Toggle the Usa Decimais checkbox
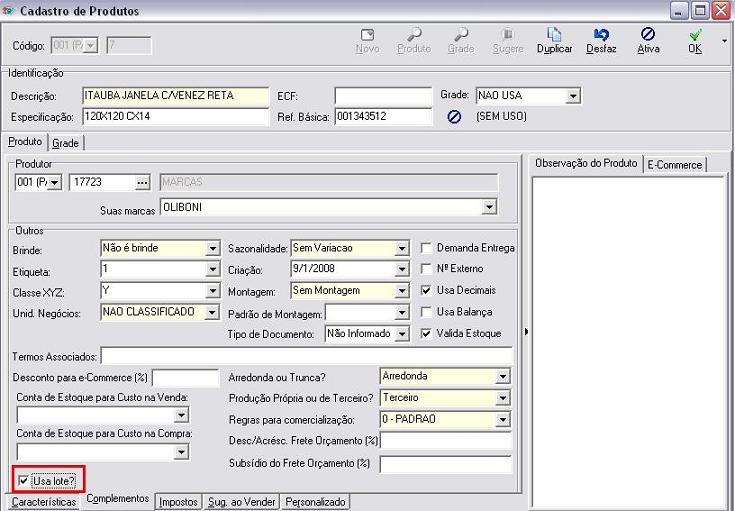The image size is (735, 511). pos(427,290)
